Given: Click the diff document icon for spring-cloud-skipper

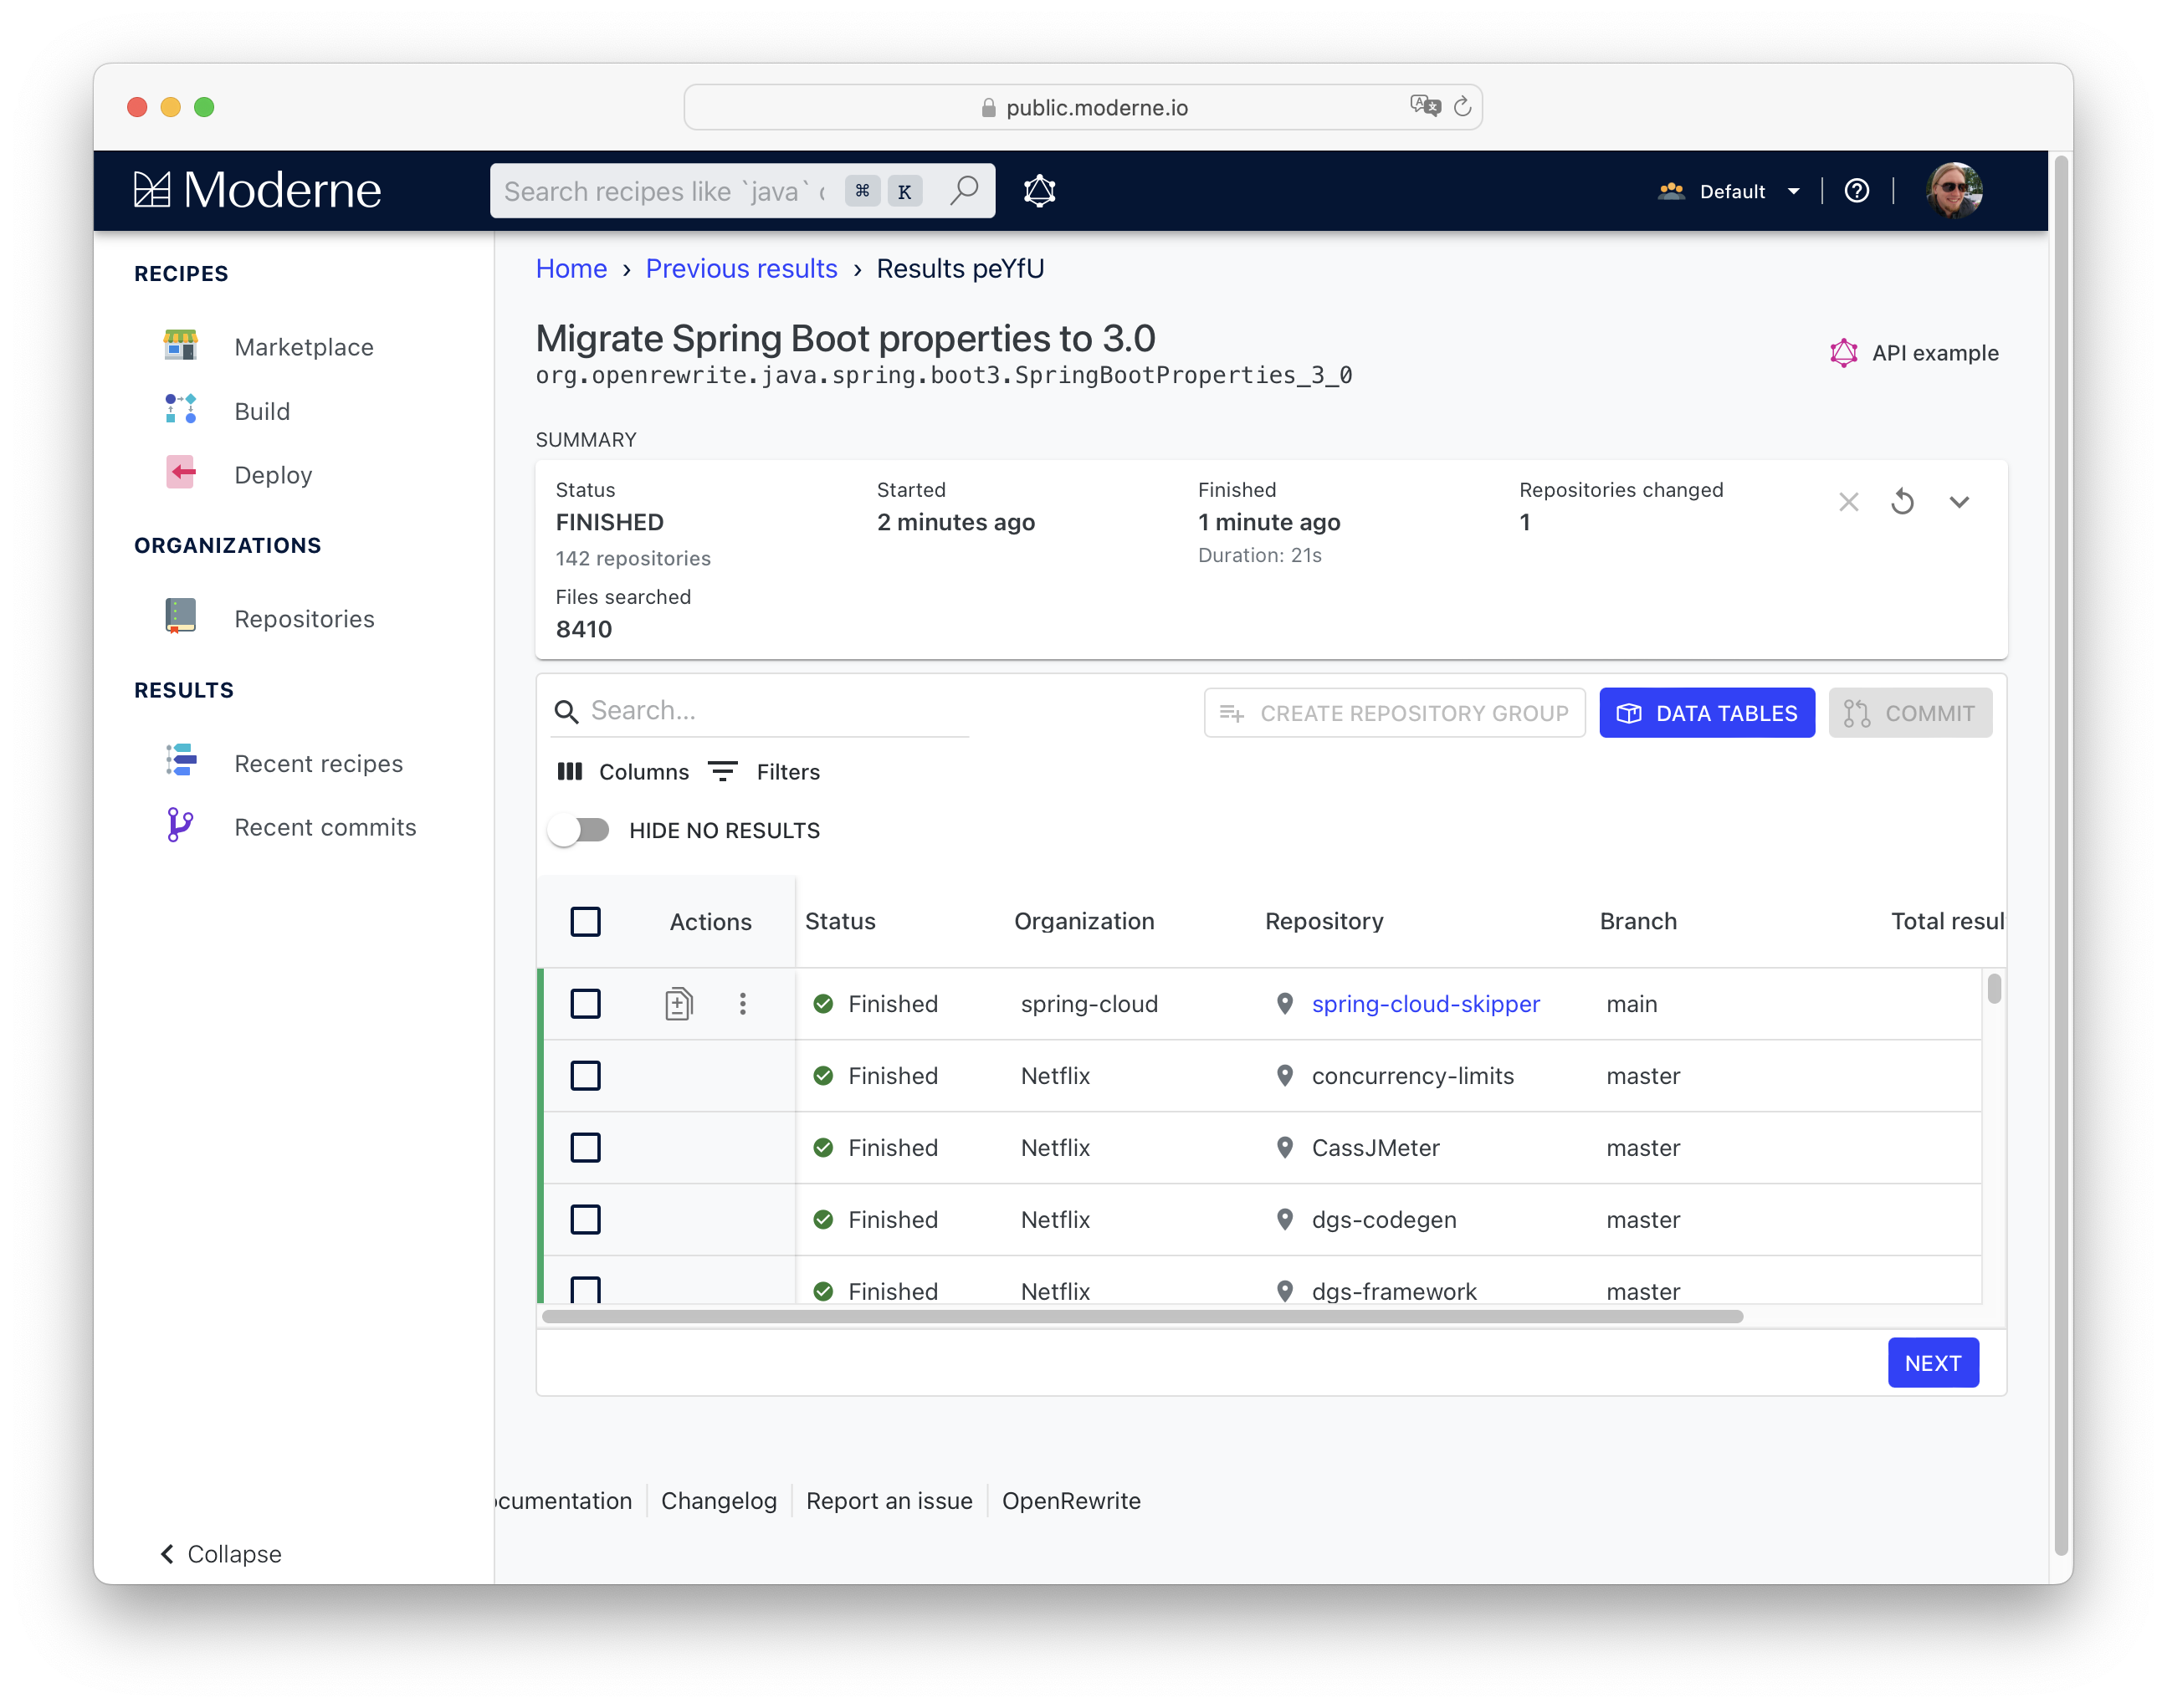Looking at the screenshot, I should pyautogui.click(x=678, y=1003).
